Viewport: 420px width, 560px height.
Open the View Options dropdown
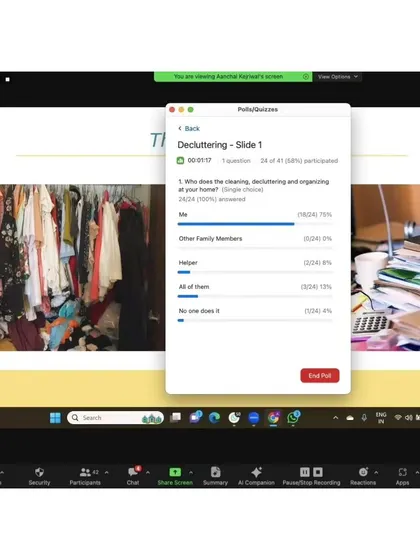338,77
